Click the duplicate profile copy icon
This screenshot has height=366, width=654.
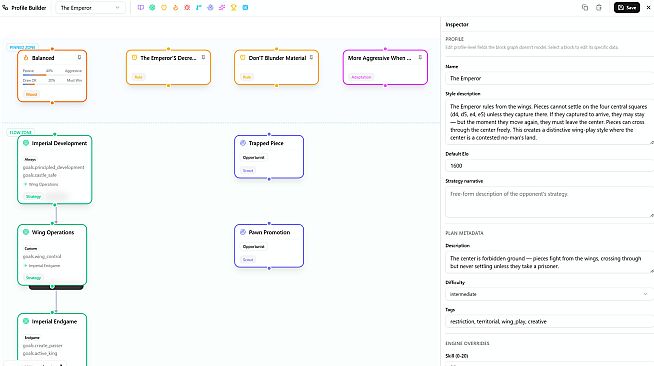(585, 8)
